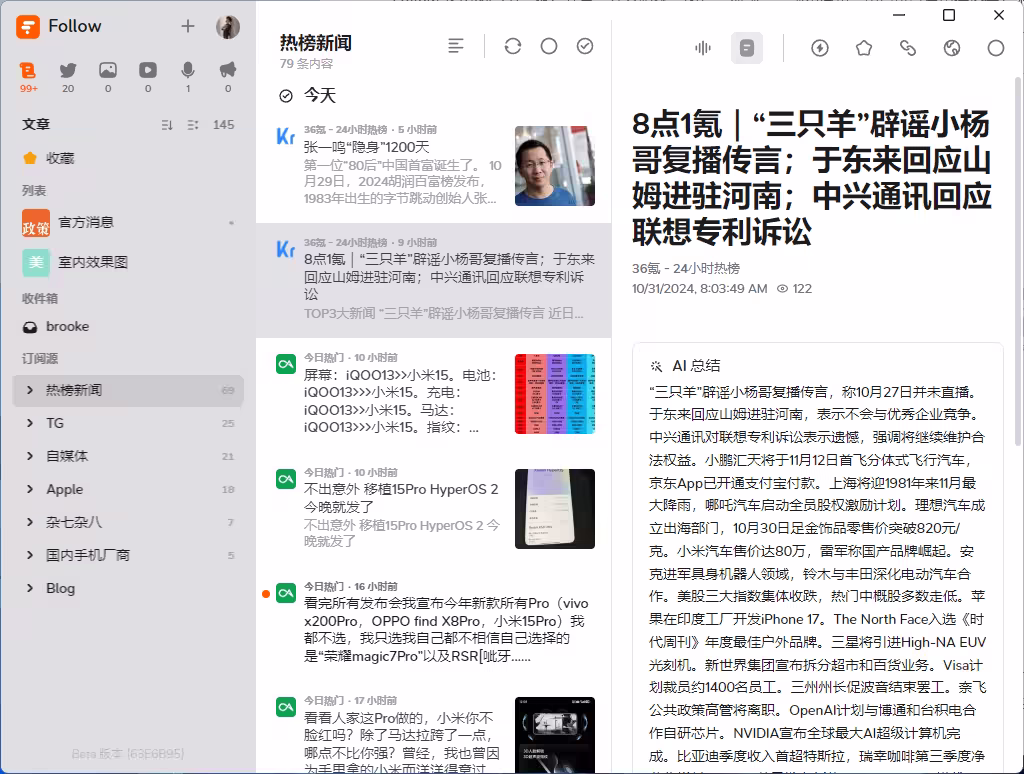Open the 张一鸭 article portrait thumbnail
1024x774 pixels.
(554, 166)
